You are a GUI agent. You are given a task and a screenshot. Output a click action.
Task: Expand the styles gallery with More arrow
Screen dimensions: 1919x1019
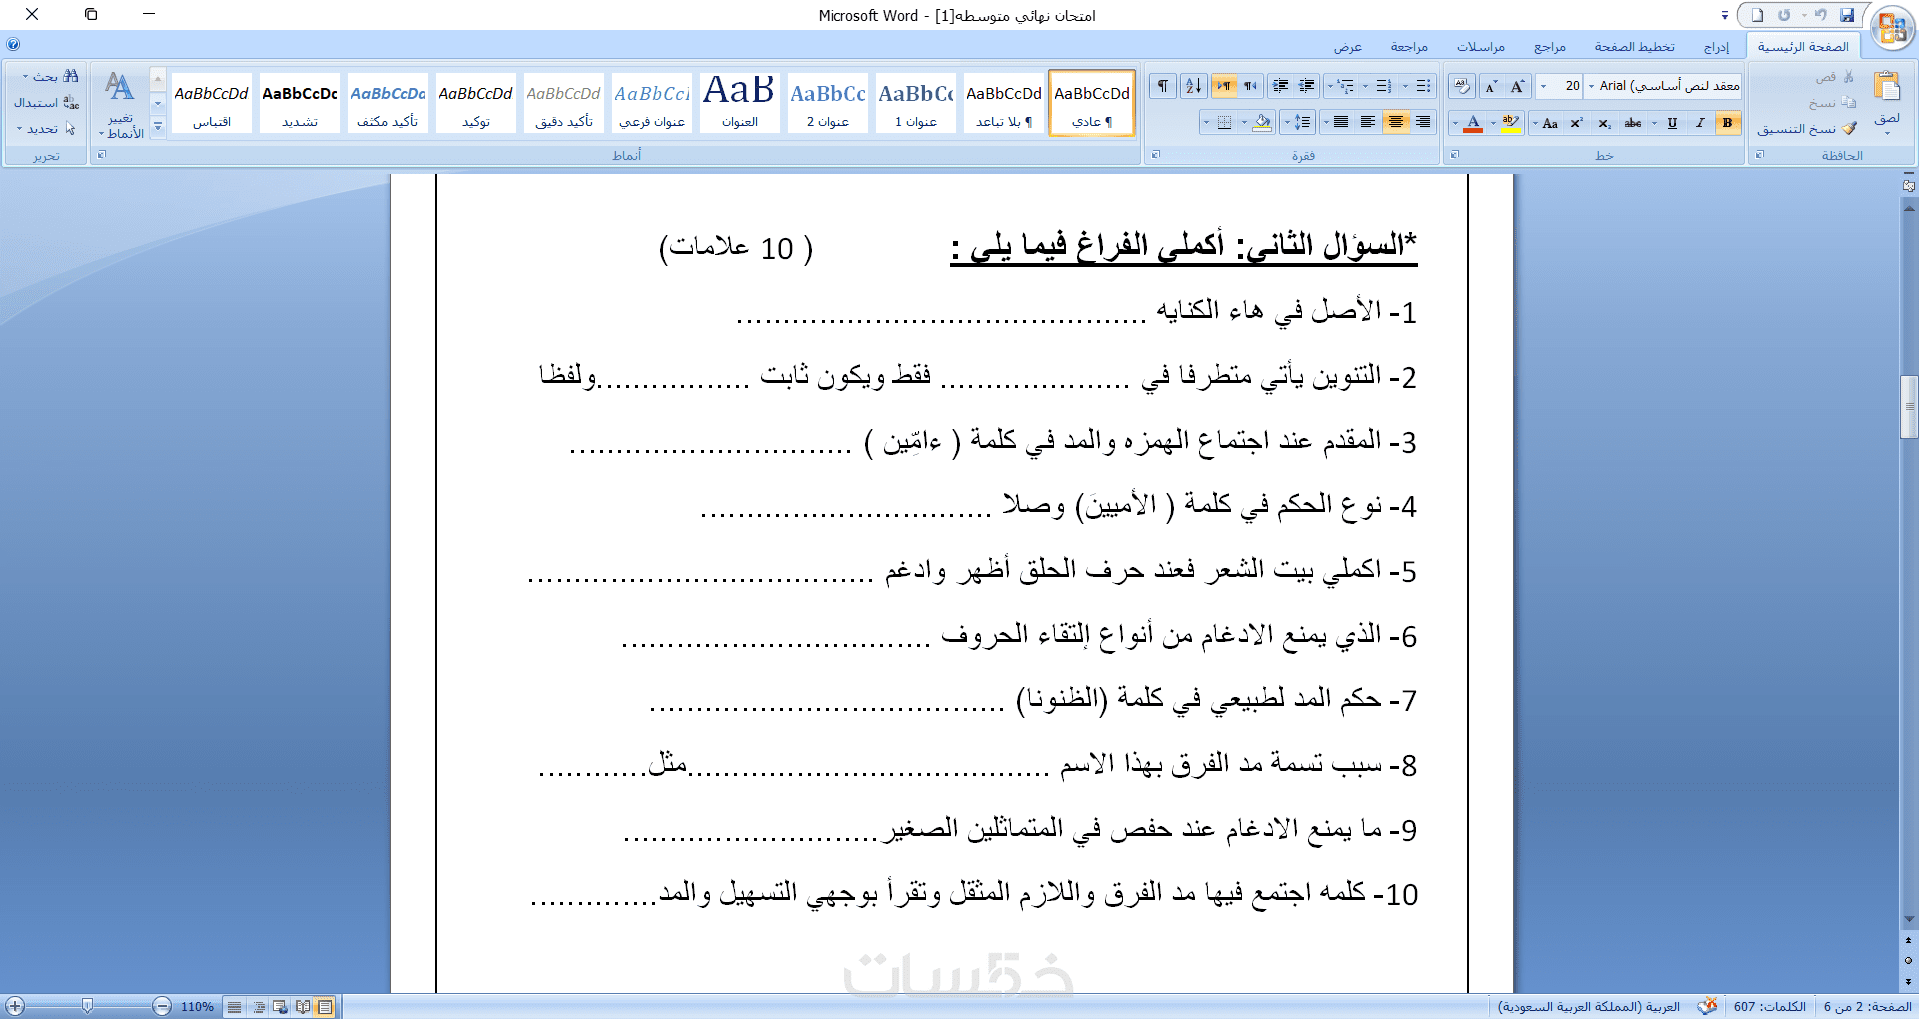click(x=158, y=127)
